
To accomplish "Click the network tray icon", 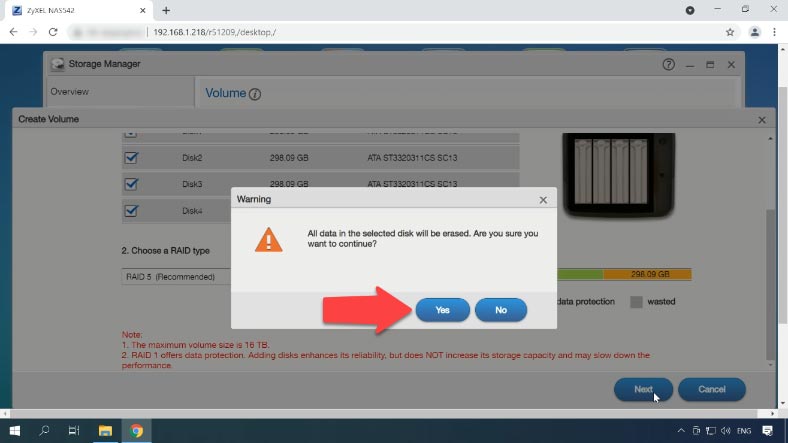I will (711, 431).
